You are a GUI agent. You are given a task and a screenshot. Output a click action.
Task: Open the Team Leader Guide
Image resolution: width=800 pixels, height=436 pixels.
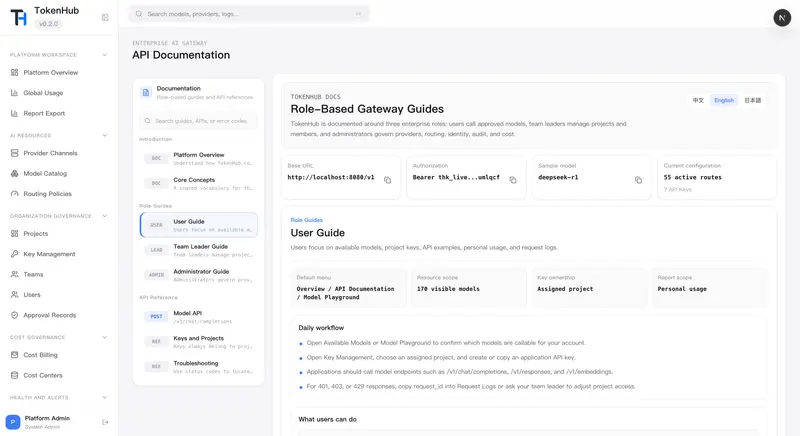tap(198, 250)
